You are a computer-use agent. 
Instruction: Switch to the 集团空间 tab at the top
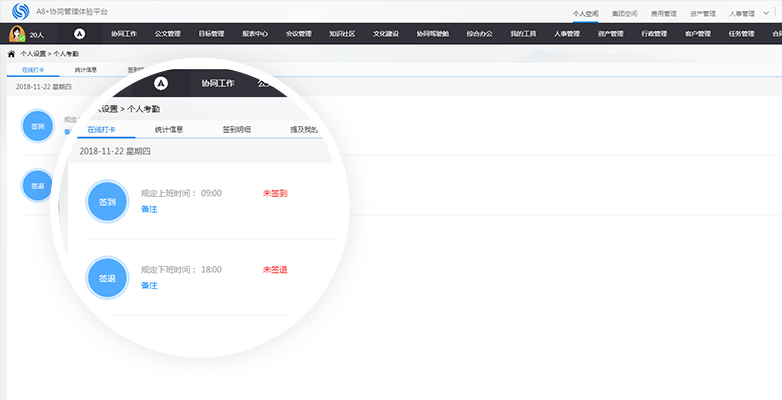[624, 14]
